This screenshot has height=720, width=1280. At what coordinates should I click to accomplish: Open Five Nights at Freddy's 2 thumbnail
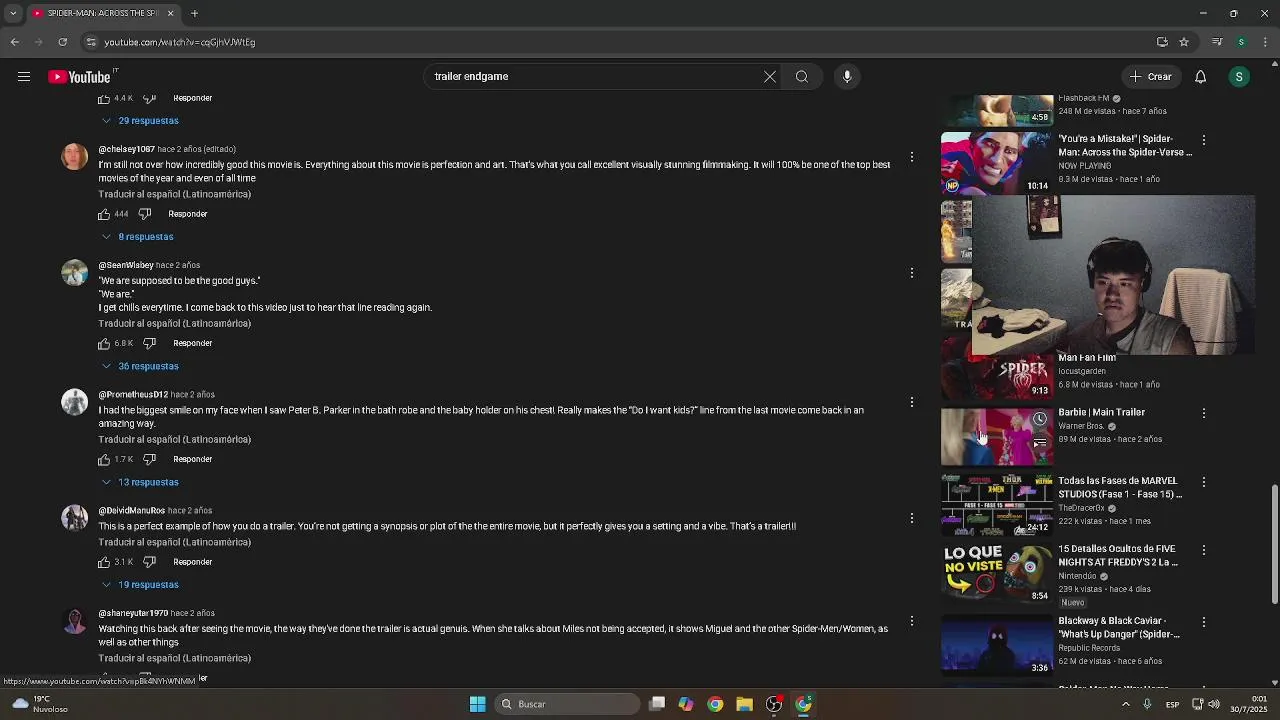coord(997,573)
